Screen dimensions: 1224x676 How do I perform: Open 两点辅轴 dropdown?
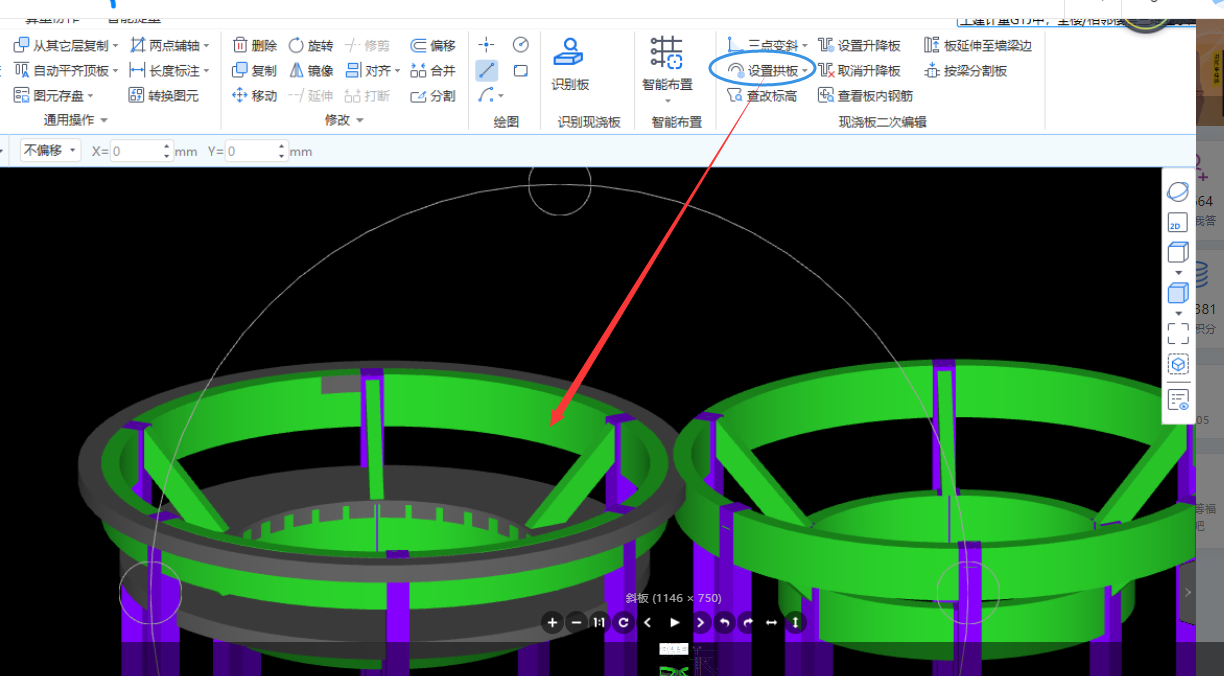point(206,46)
